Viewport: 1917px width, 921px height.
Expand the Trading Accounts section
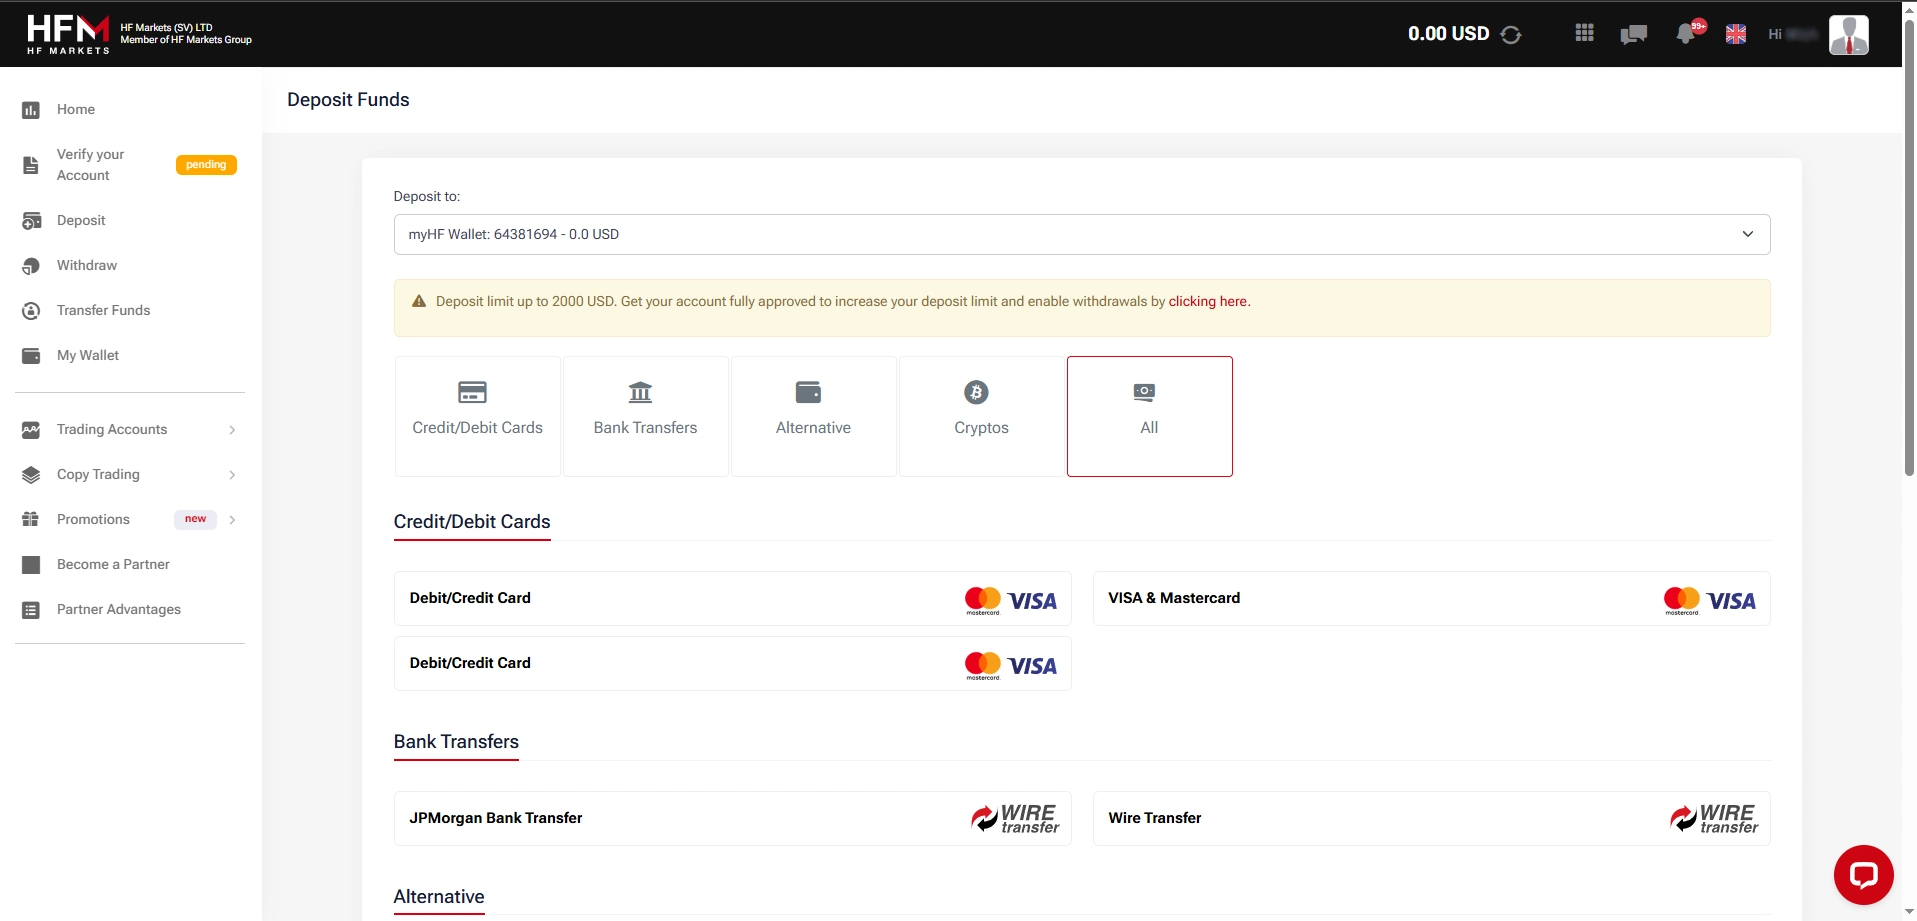point(110,429)
